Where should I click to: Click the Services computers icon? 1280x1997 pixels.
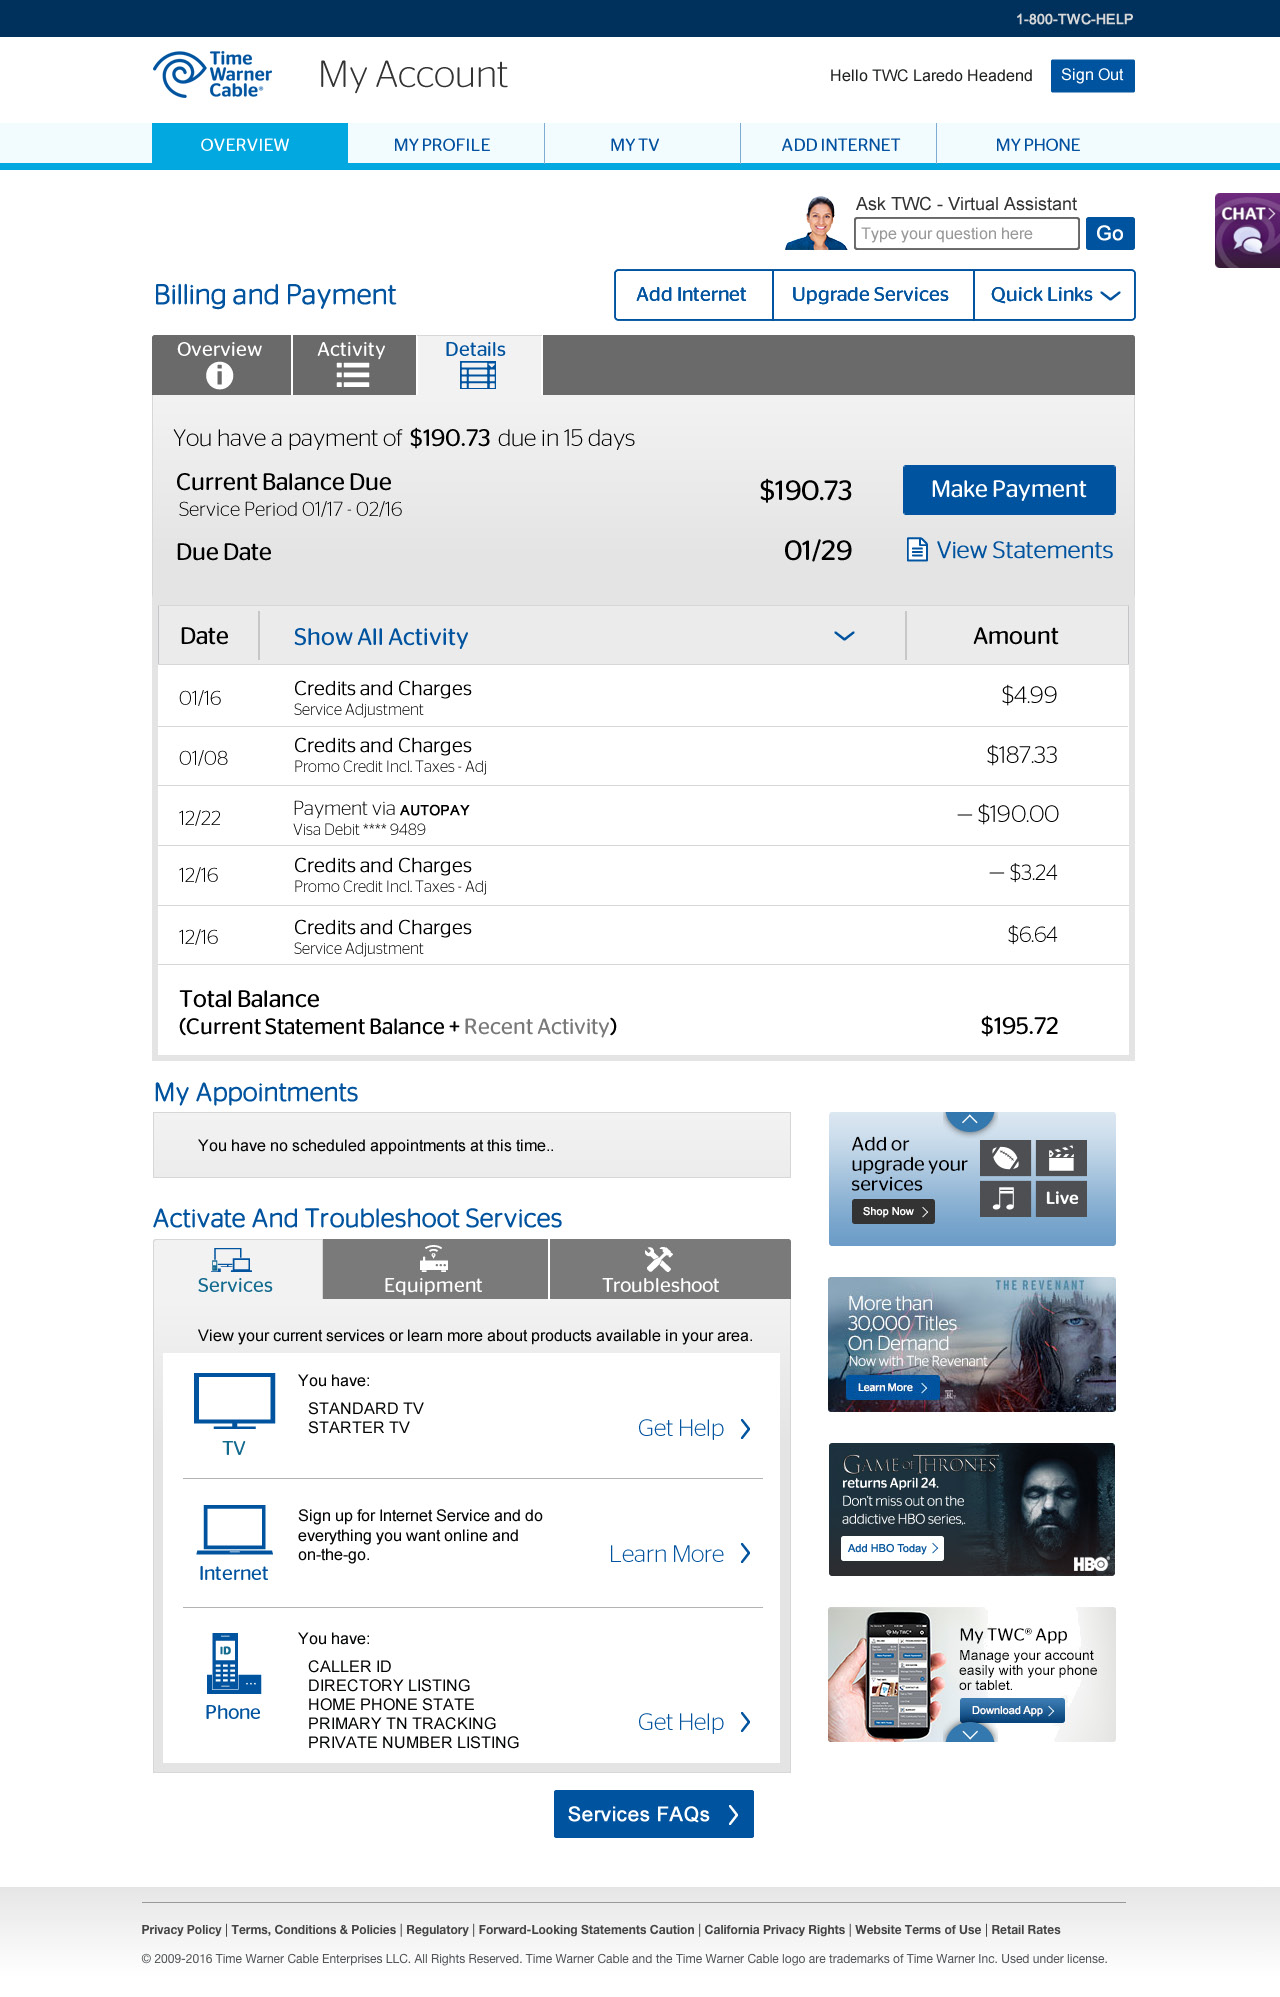[x=232, y=1259]
